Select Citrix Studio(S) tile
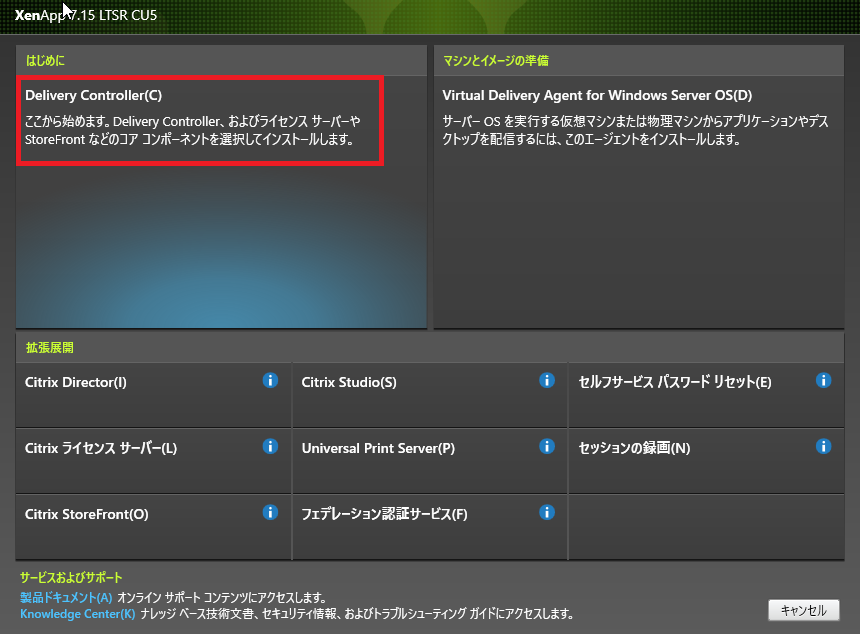The width and height of the screenshot is (860, 634). pos(349,383)
